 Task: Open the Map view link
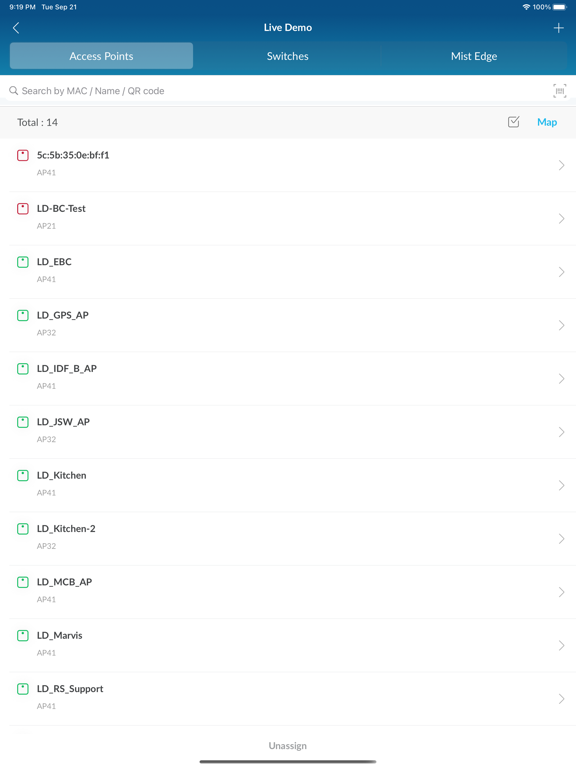[547, 122]
